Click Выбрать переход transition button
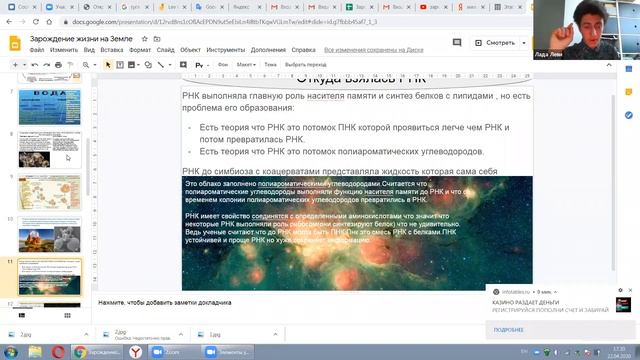The width and height of the screenshot is (640, 360). point(306,65)
